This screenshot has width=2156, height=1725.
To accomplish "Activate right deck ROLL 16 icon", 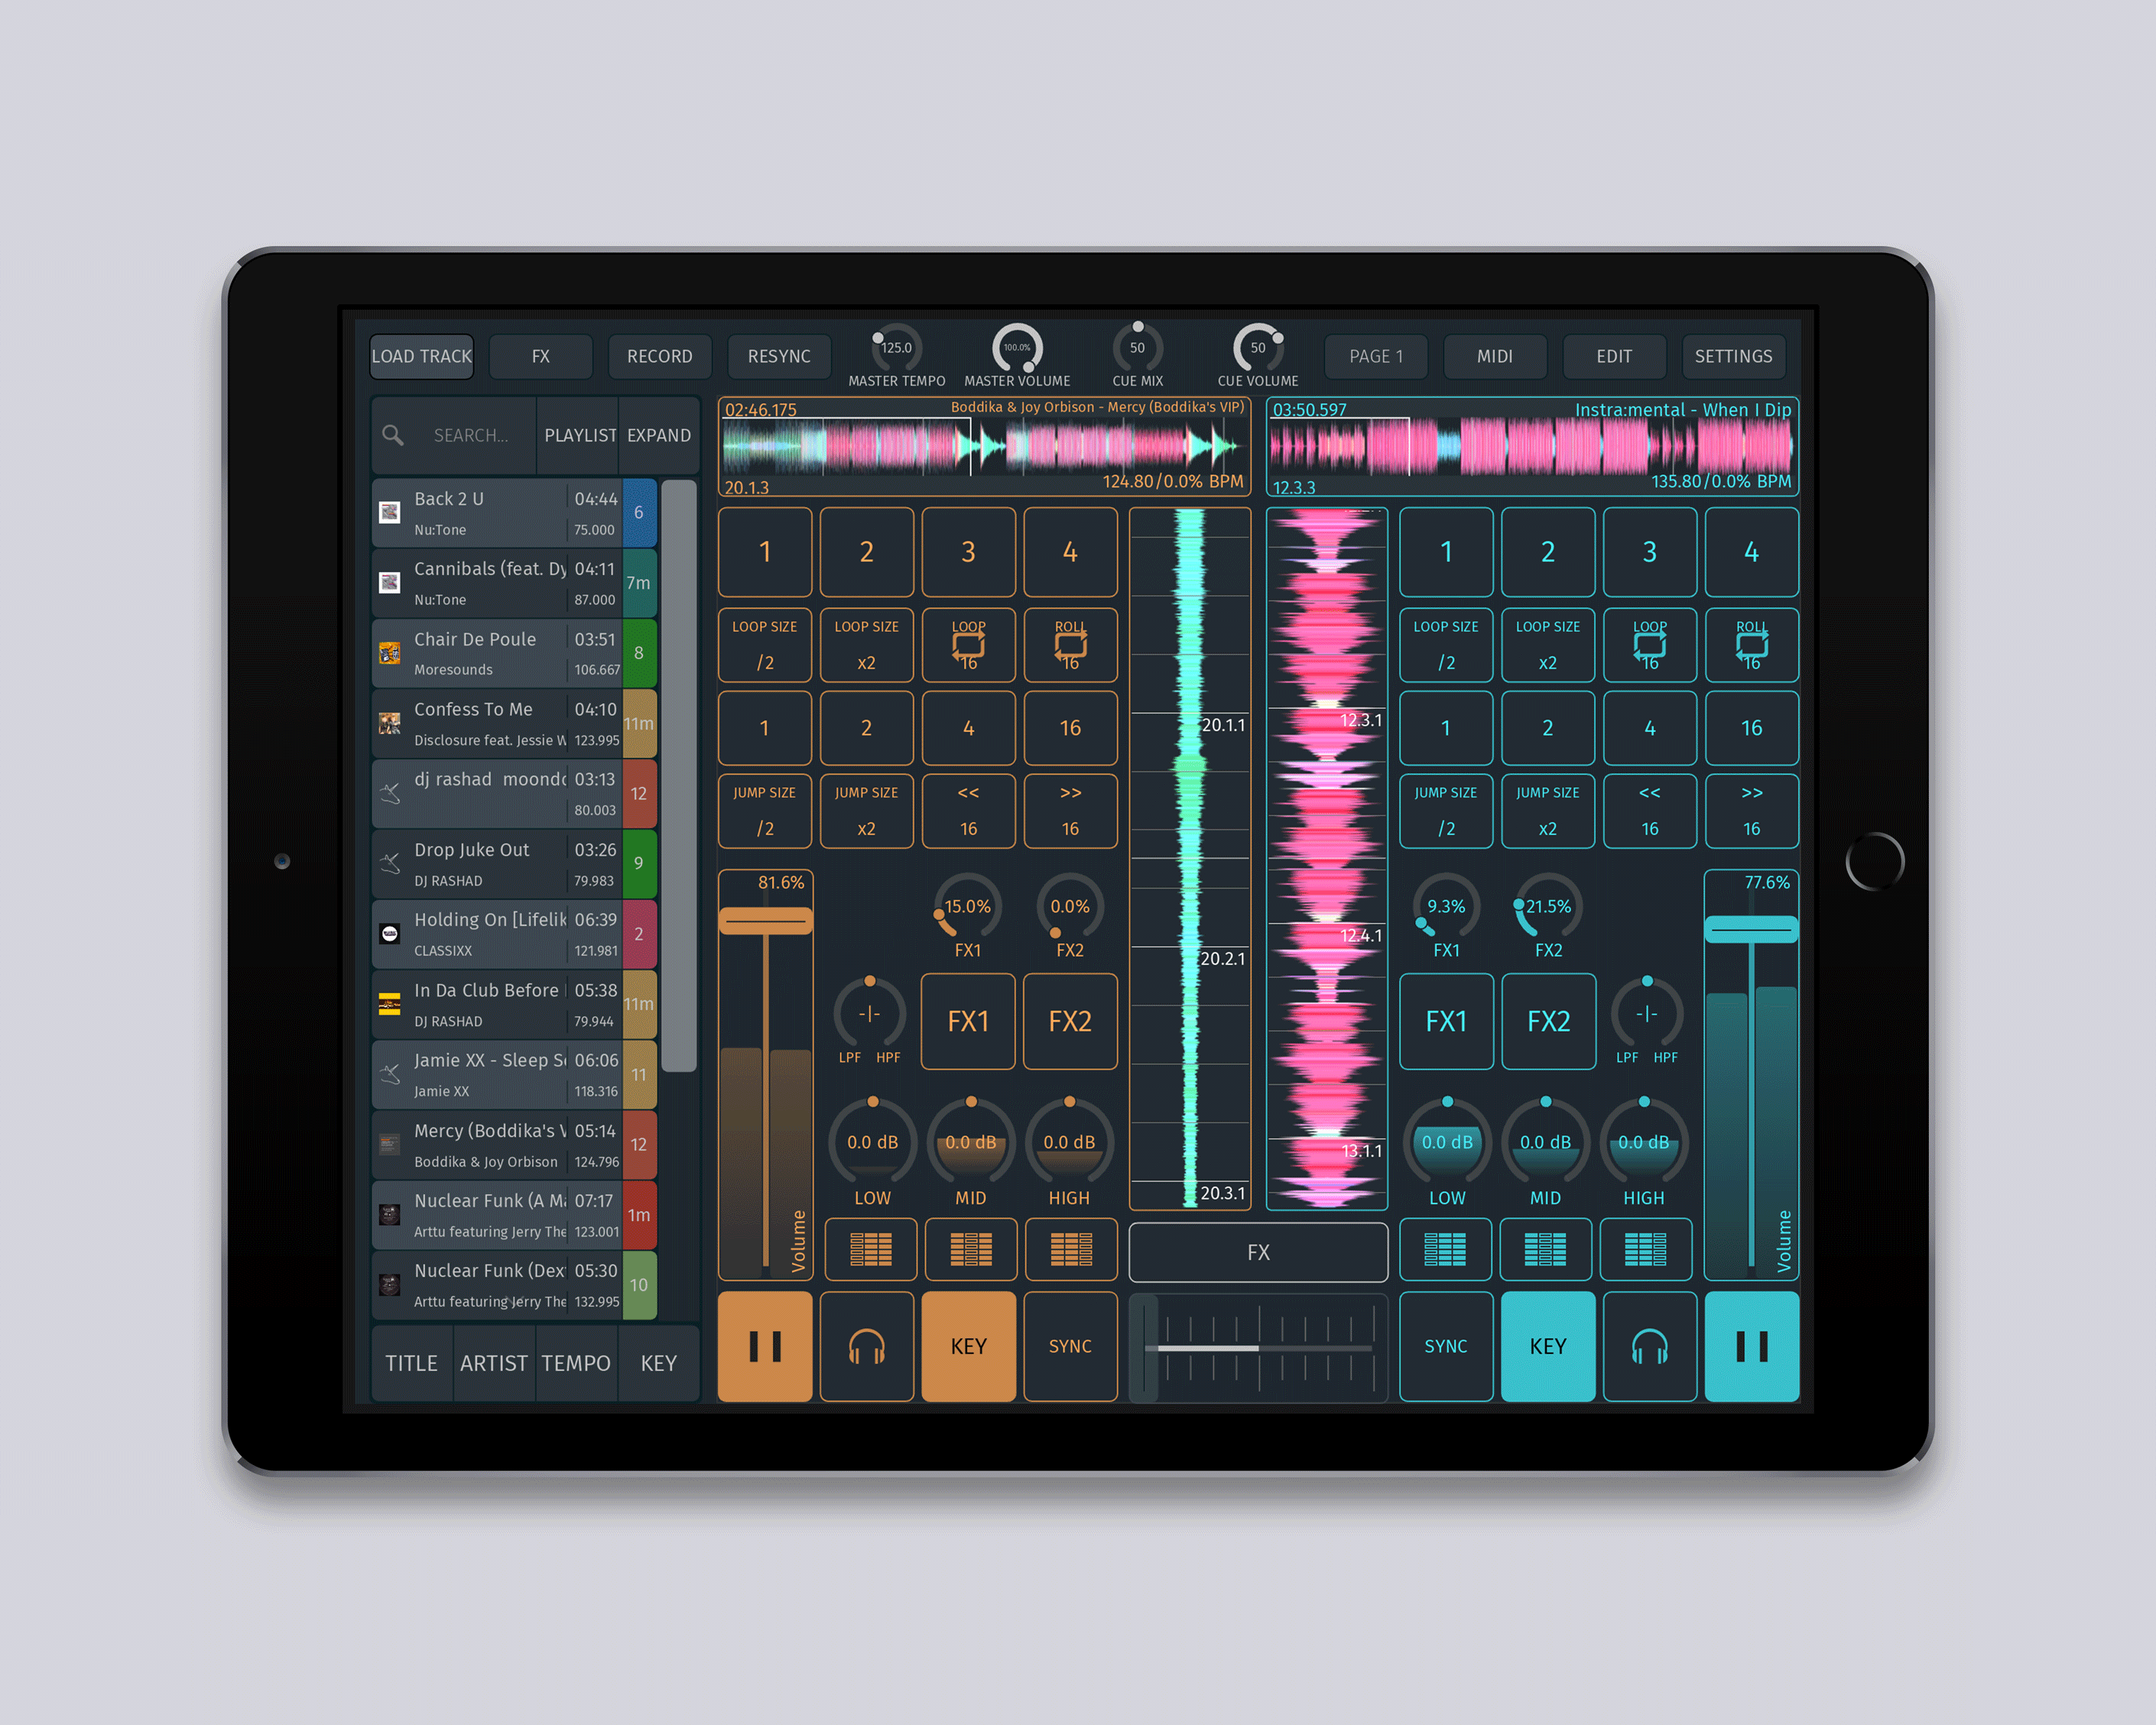I will 1751,645.
